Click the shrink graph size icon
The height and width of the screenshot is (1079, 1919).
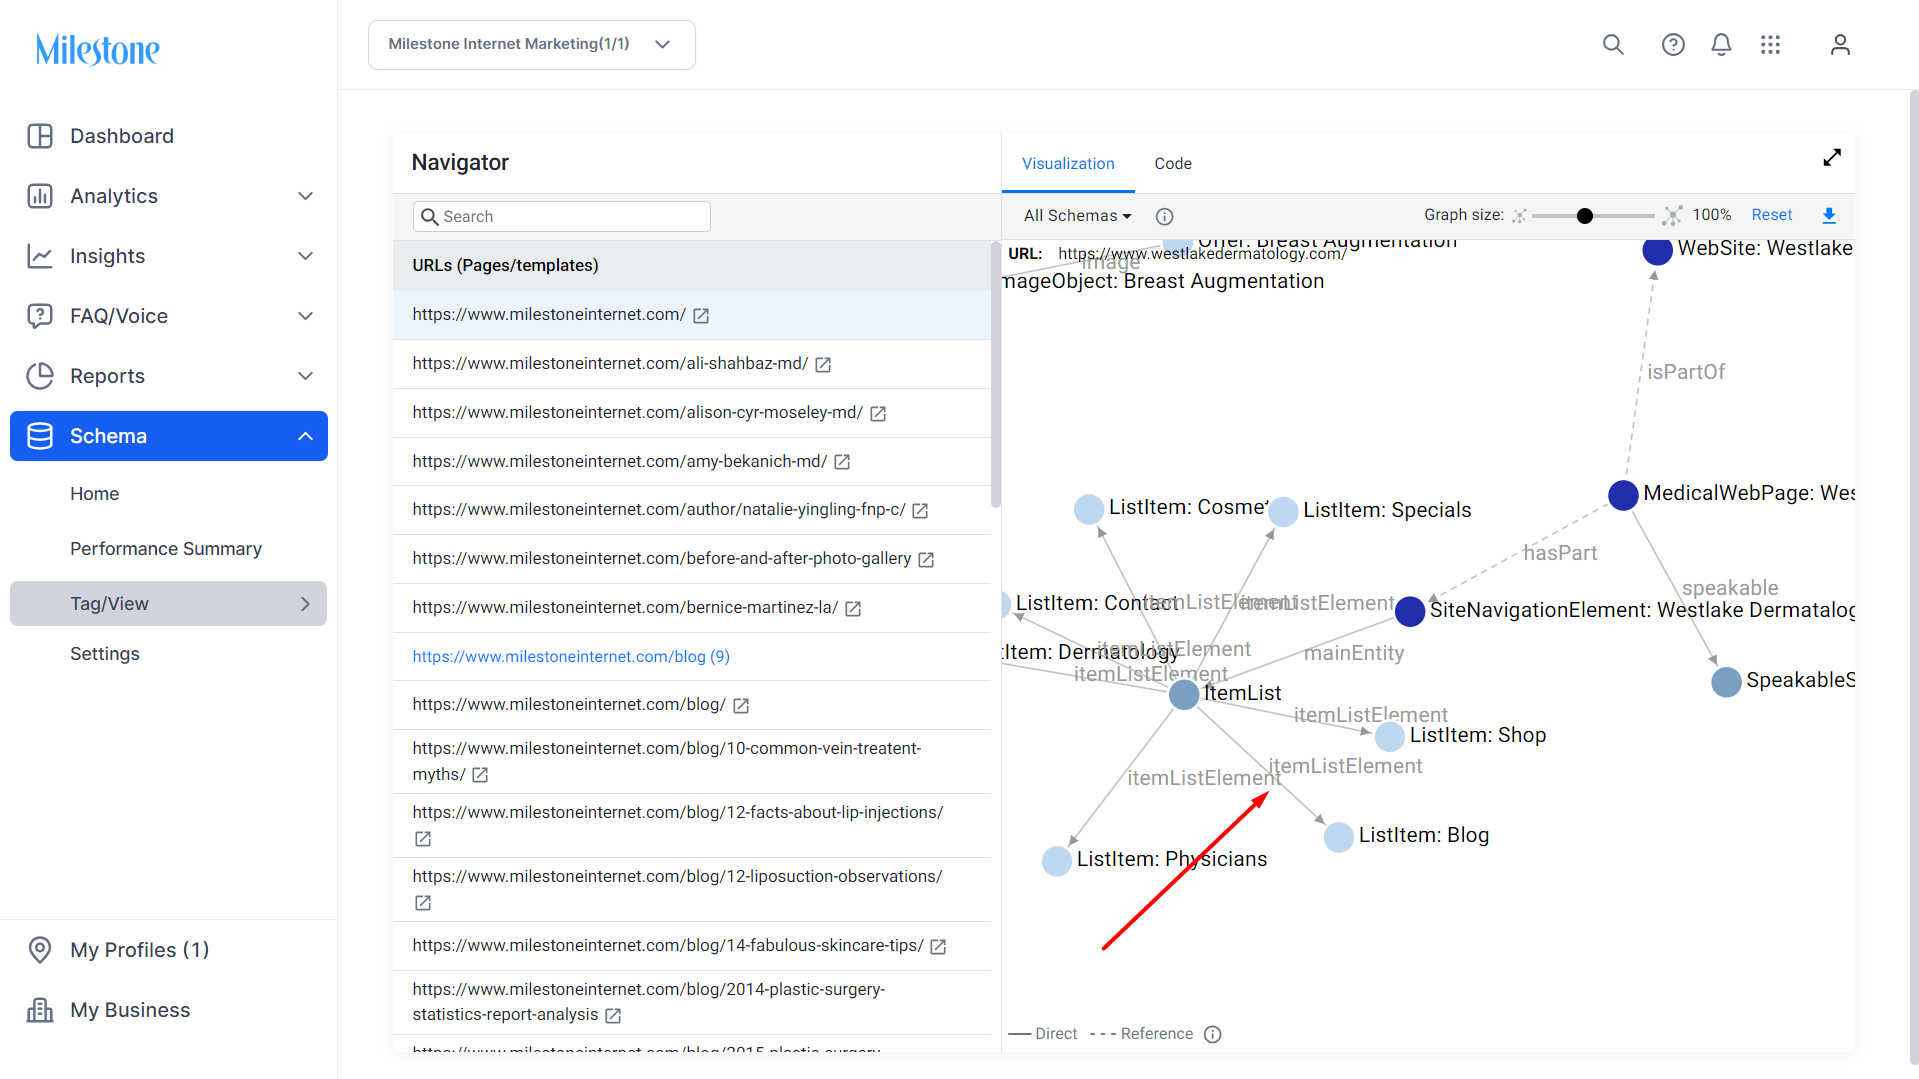point(1519,215)
